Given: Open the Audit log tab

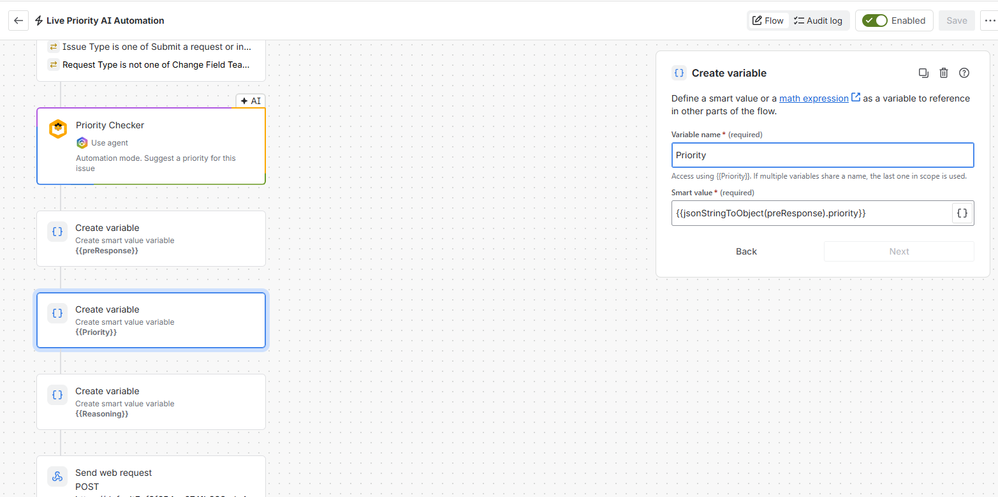Looking at the screenshot, I should click(x=819, y=20).
